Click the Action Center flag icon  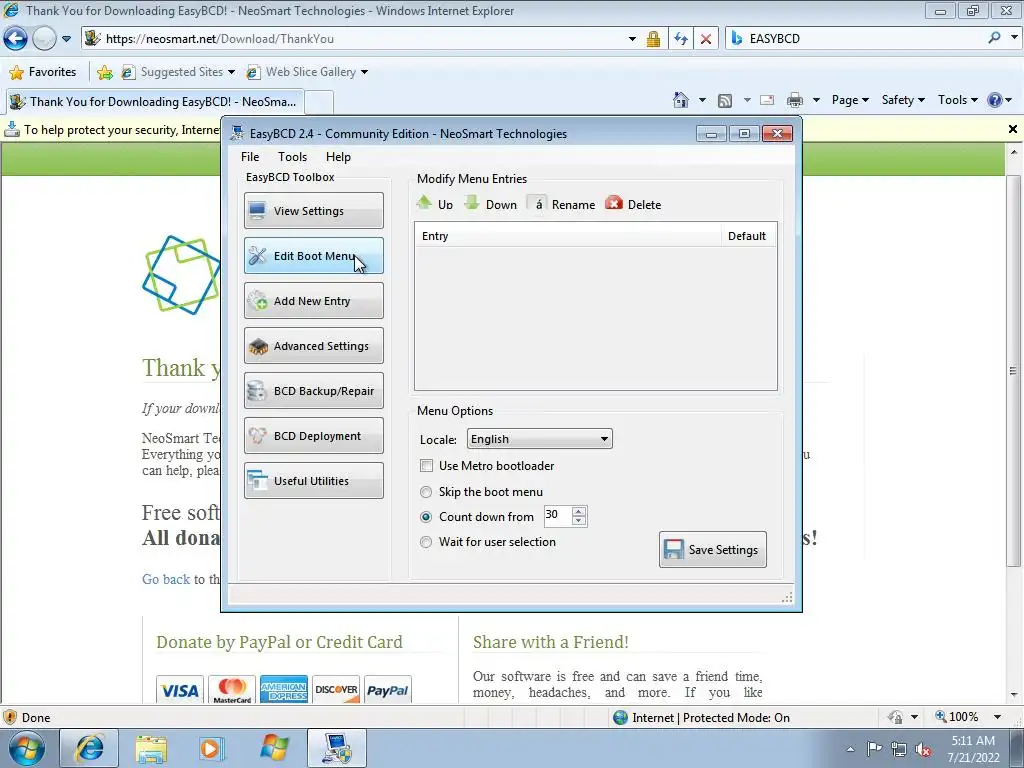[874, 749]
